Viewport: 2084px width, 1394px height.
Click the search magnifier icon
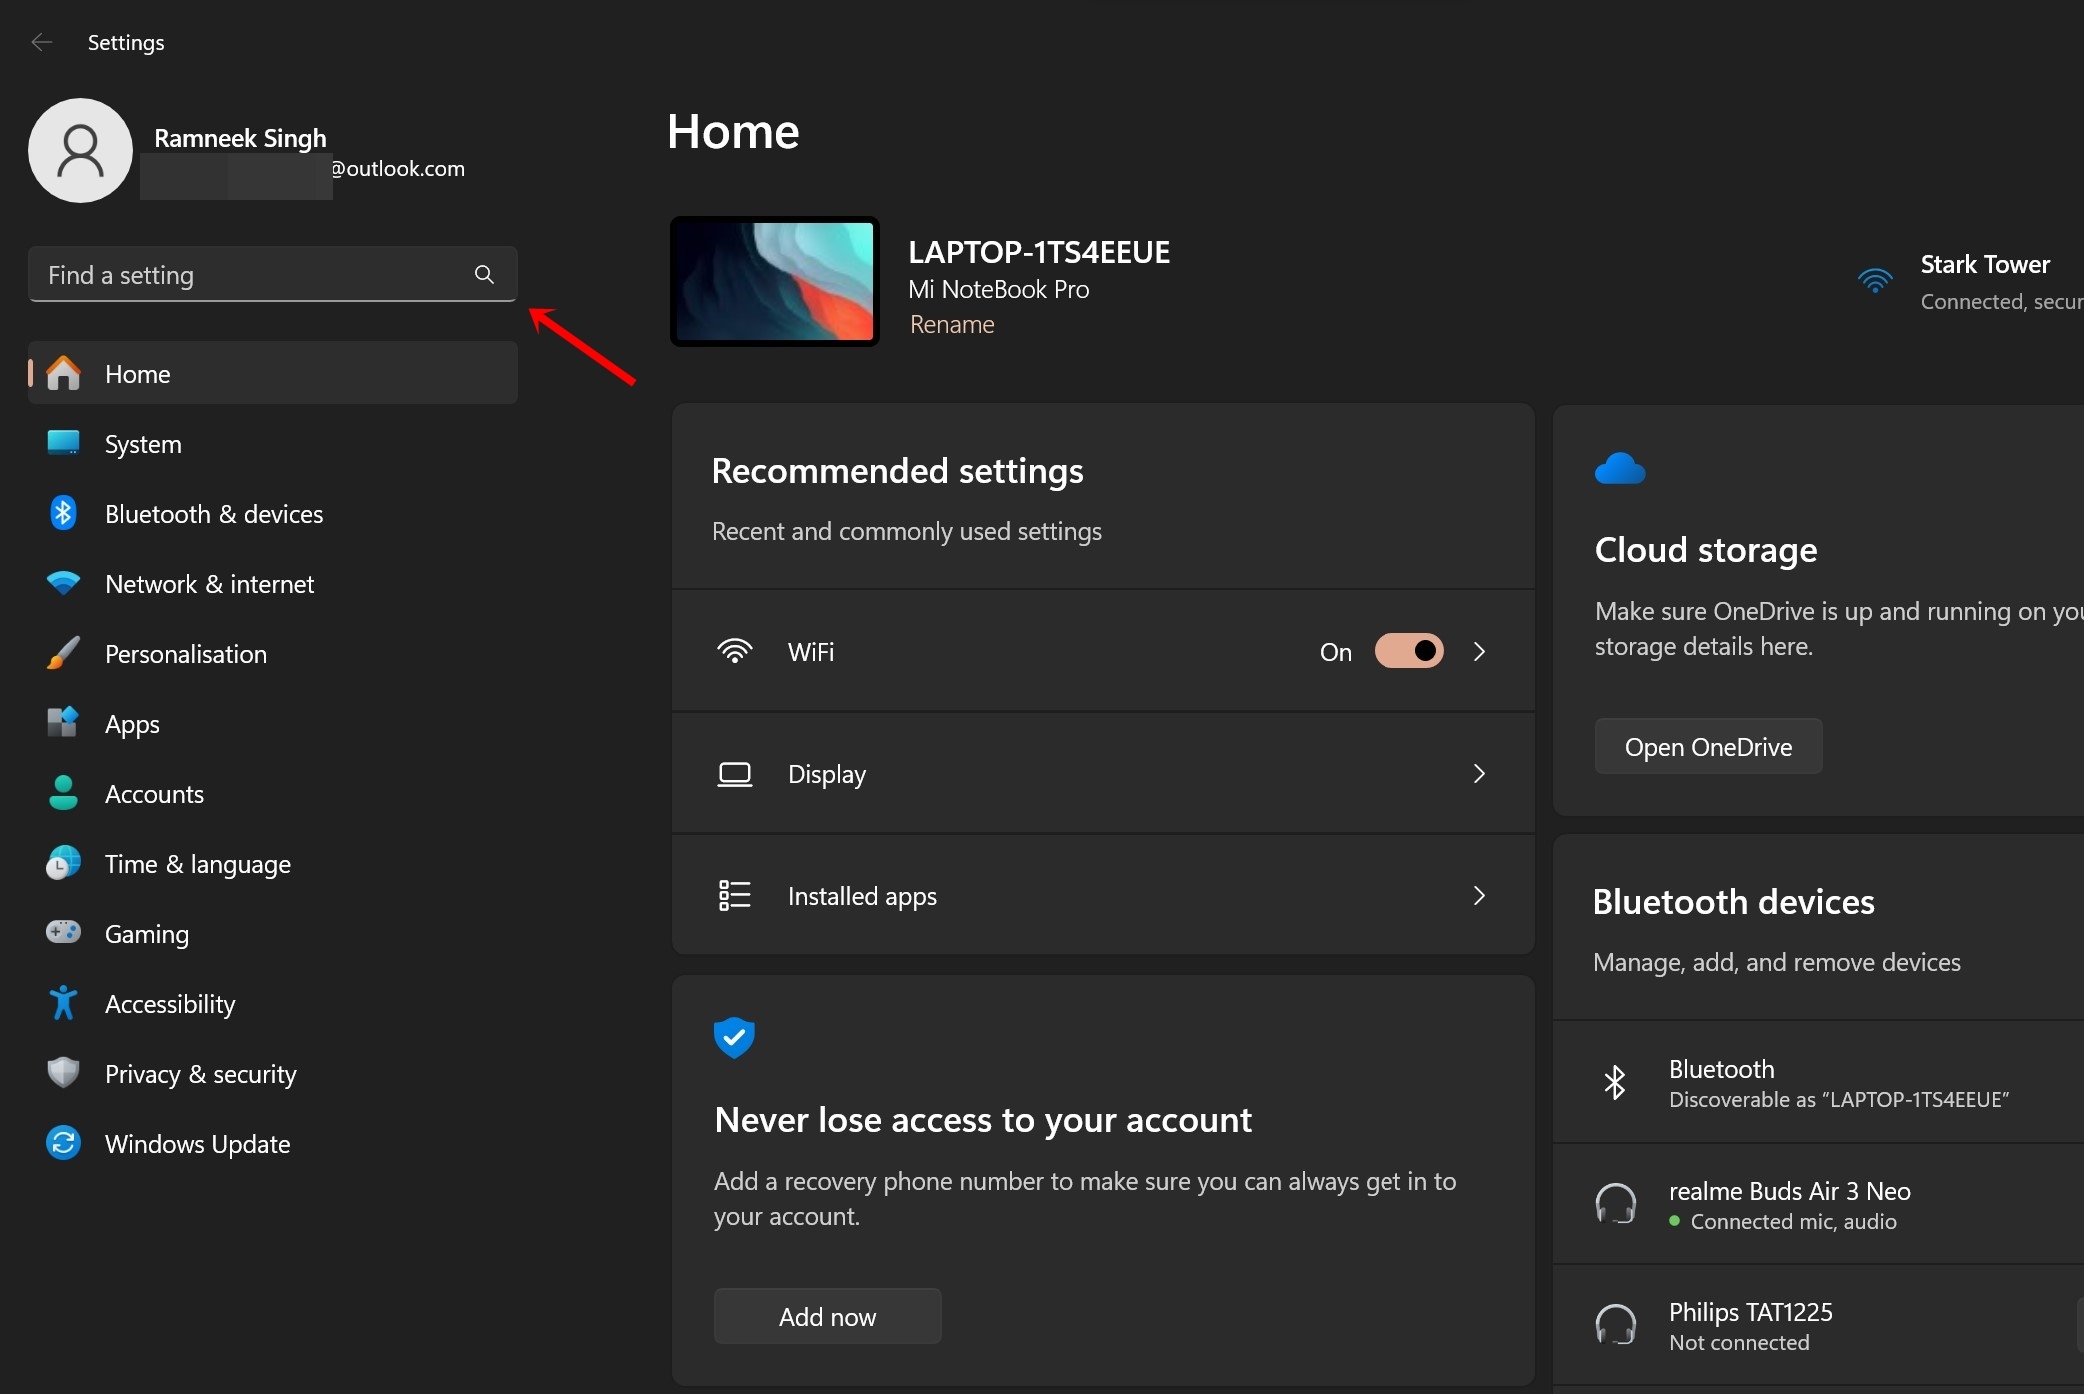click(x=484, y=274)
